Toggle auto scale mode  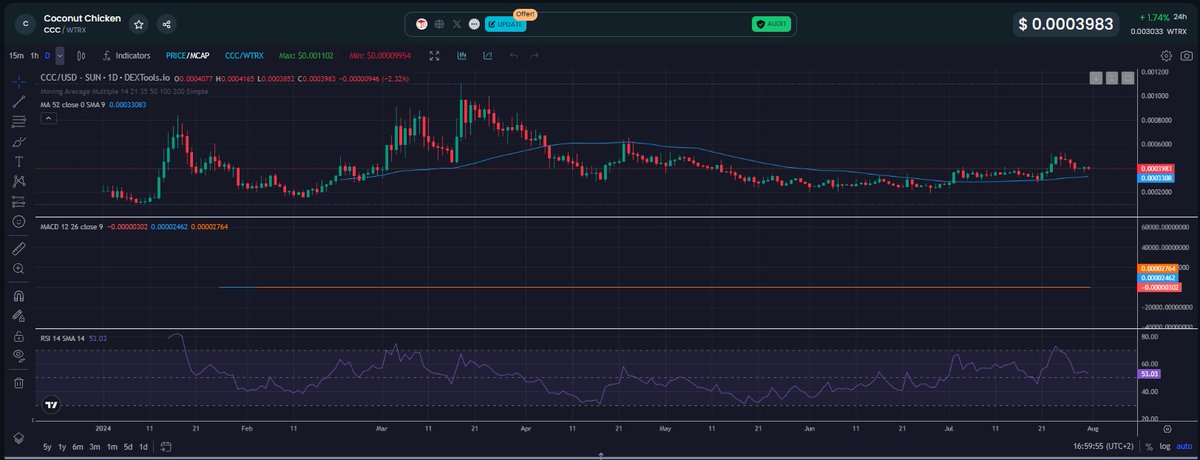[x=1182, y=445]
